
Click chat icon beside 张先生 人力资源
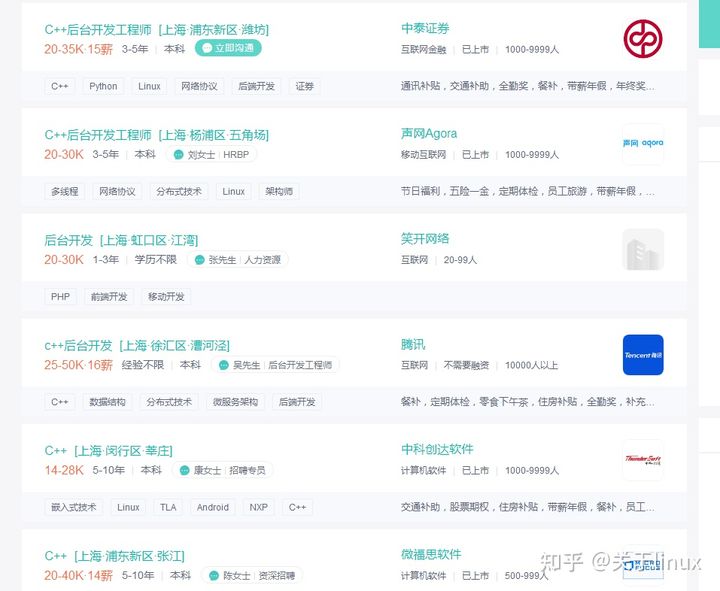199,260
